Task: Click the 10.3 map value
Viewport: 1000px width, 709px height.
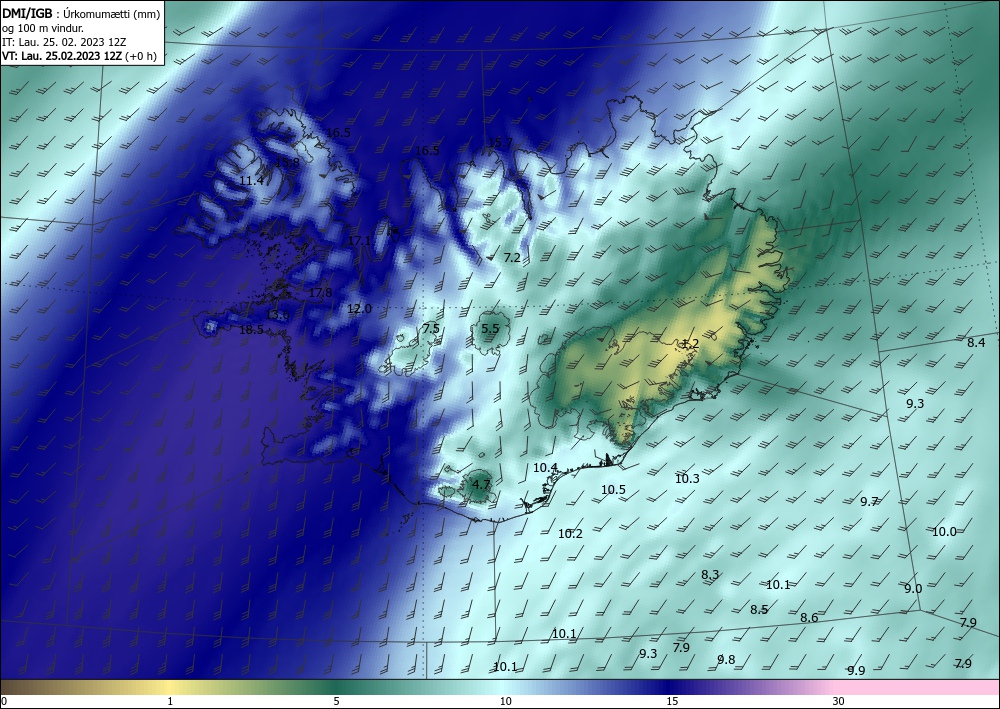Action: coord(688,479)
